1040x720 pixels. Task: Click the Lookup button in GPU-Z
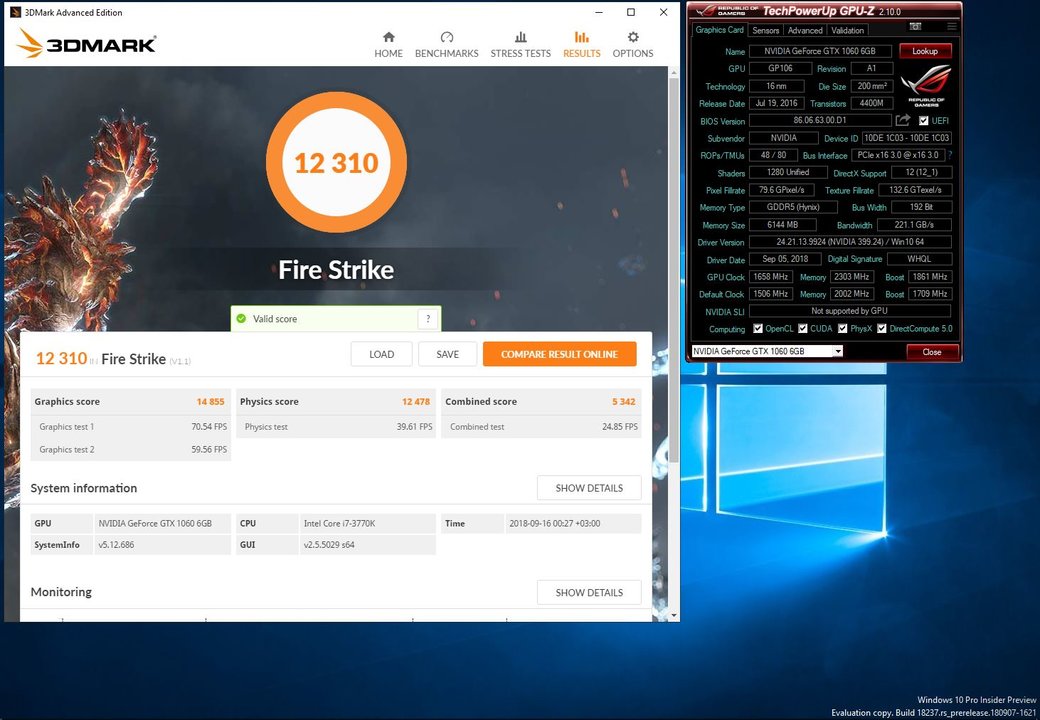[x=925, y=51]
